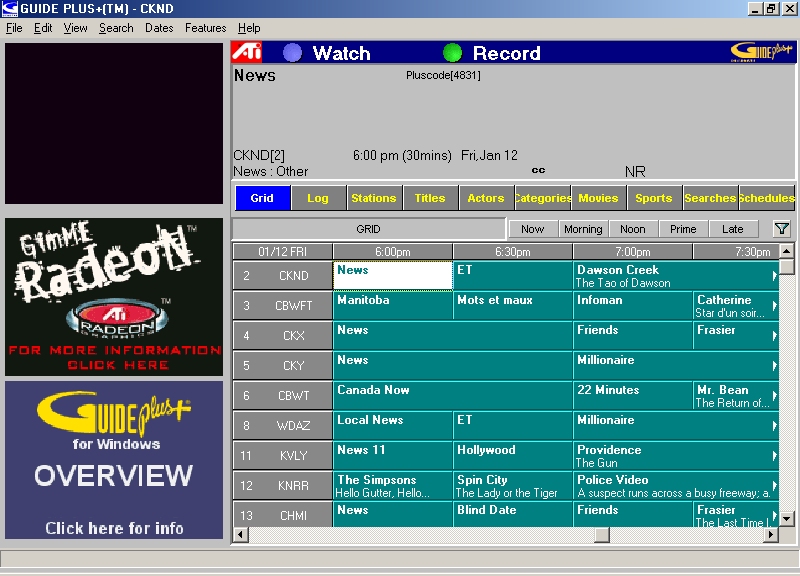Switch to the Titles tab
Screen dimensions: 800x576
(430, 198)
